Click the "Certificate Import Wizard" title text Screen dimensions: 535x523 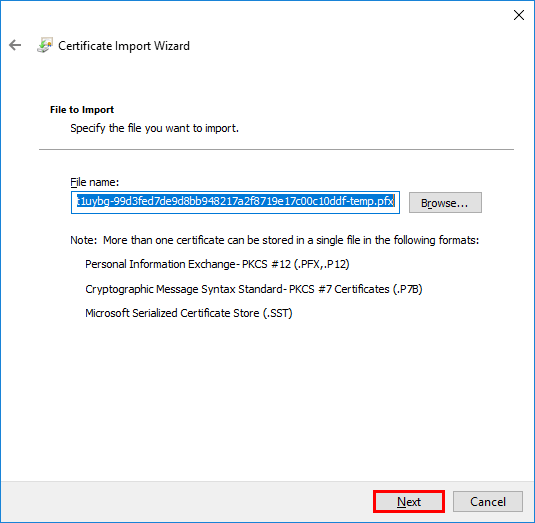coord(124,46)
